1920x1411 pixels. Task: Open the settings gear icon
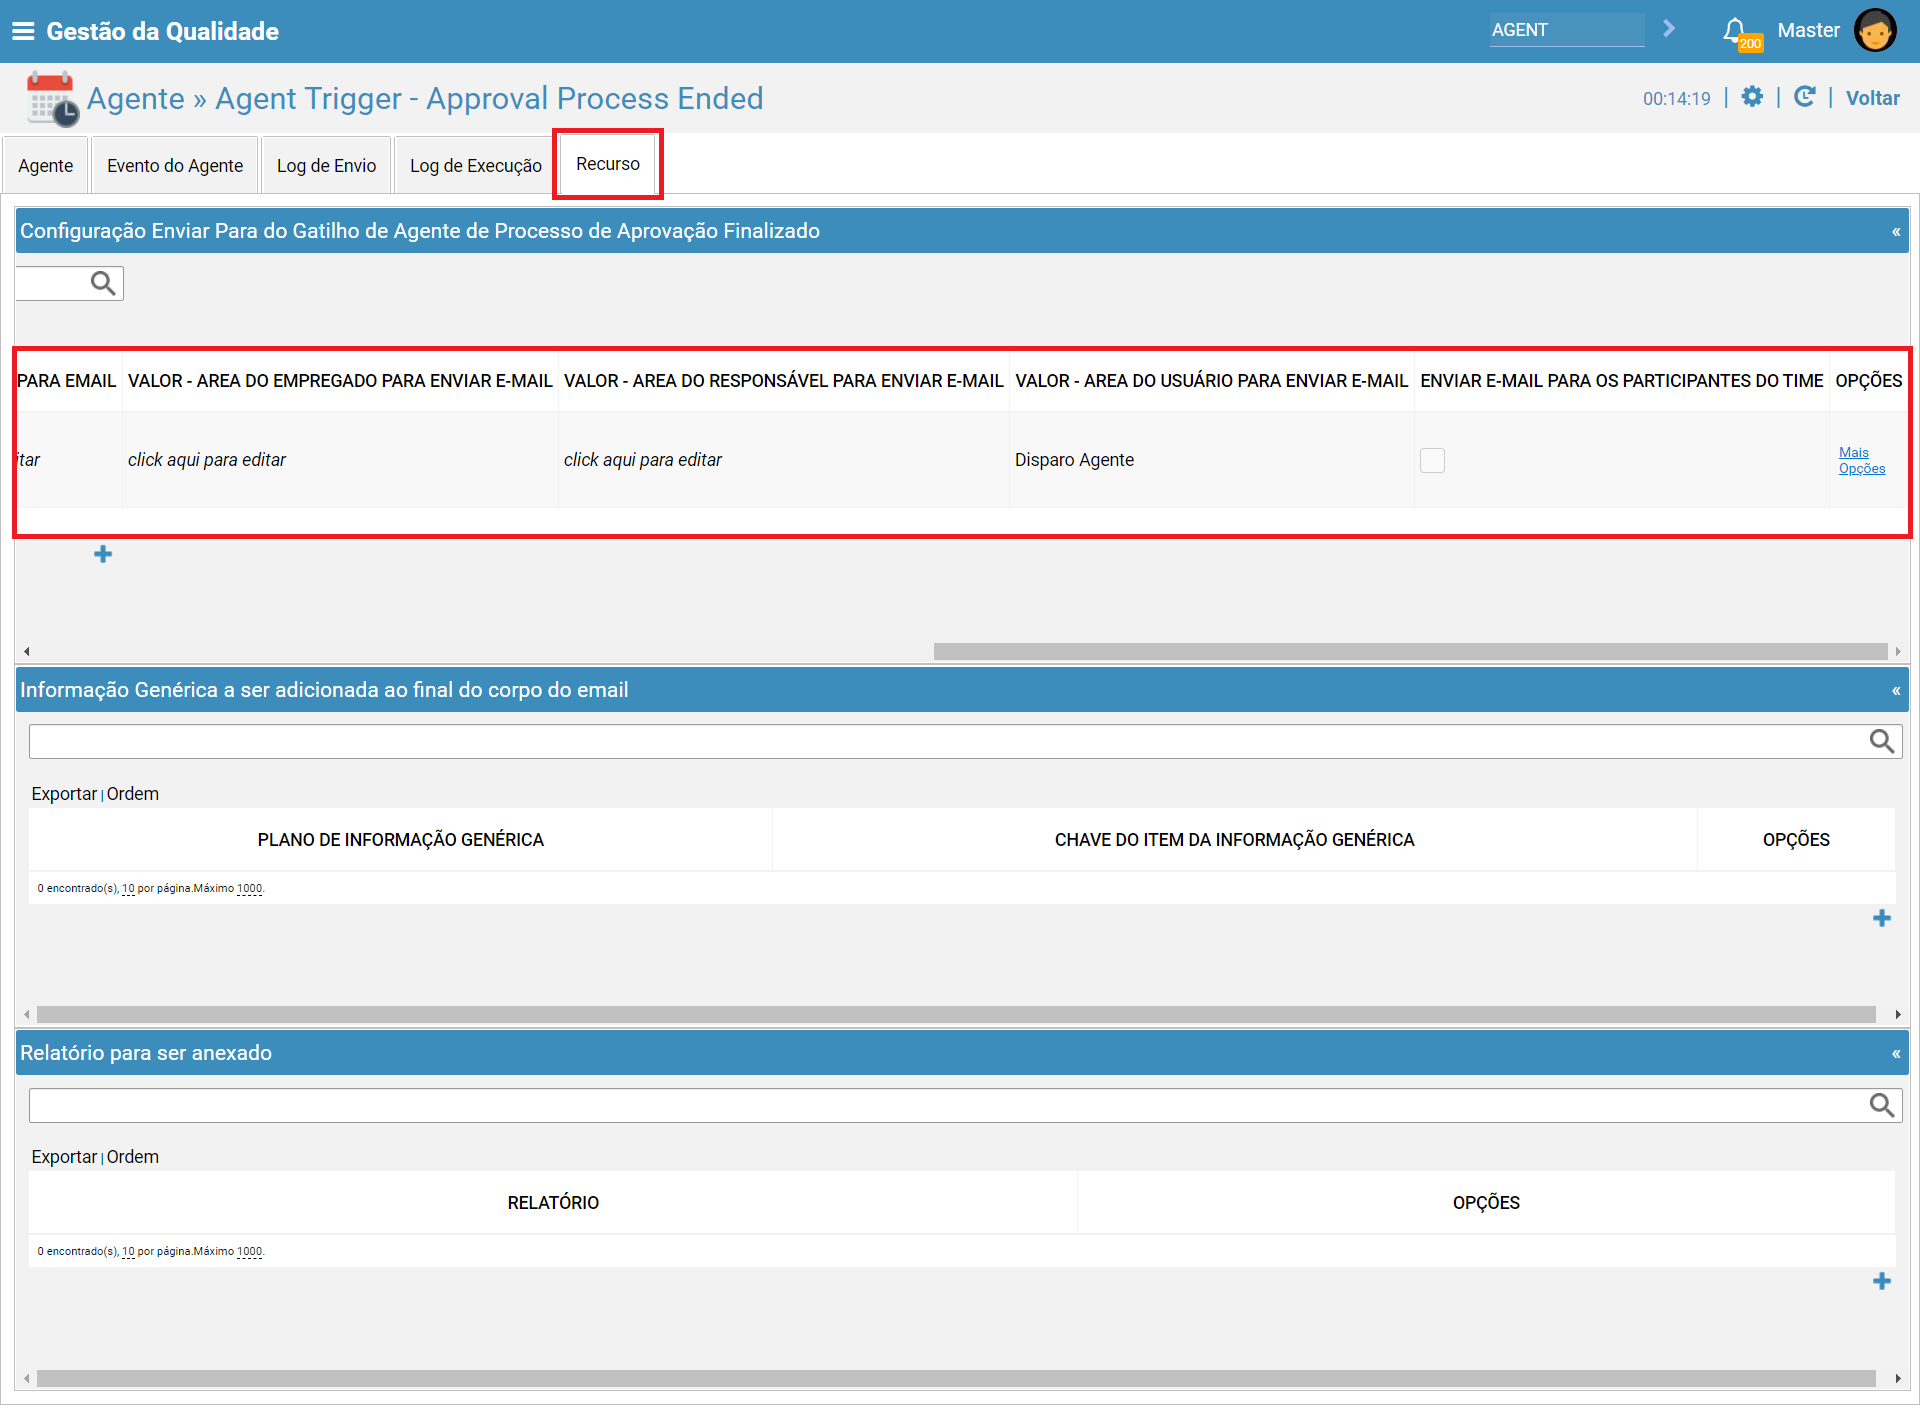pos(1752,97)
